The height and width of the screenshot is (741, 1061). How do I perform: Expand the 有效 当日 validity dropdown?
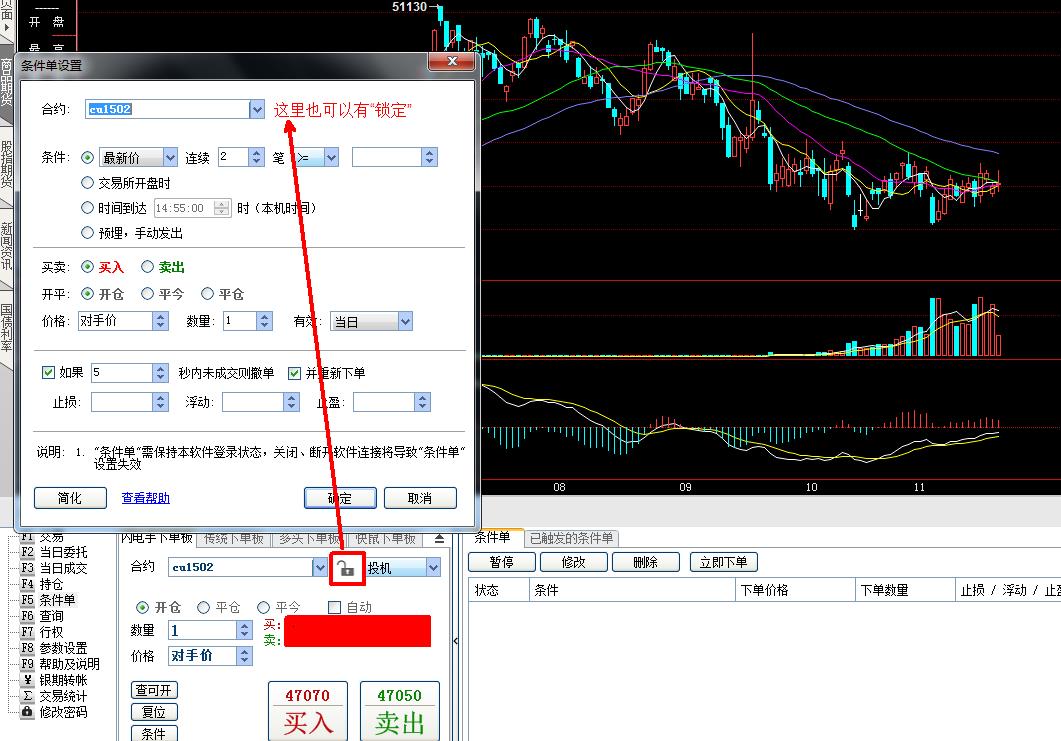[x=405, y=321]
